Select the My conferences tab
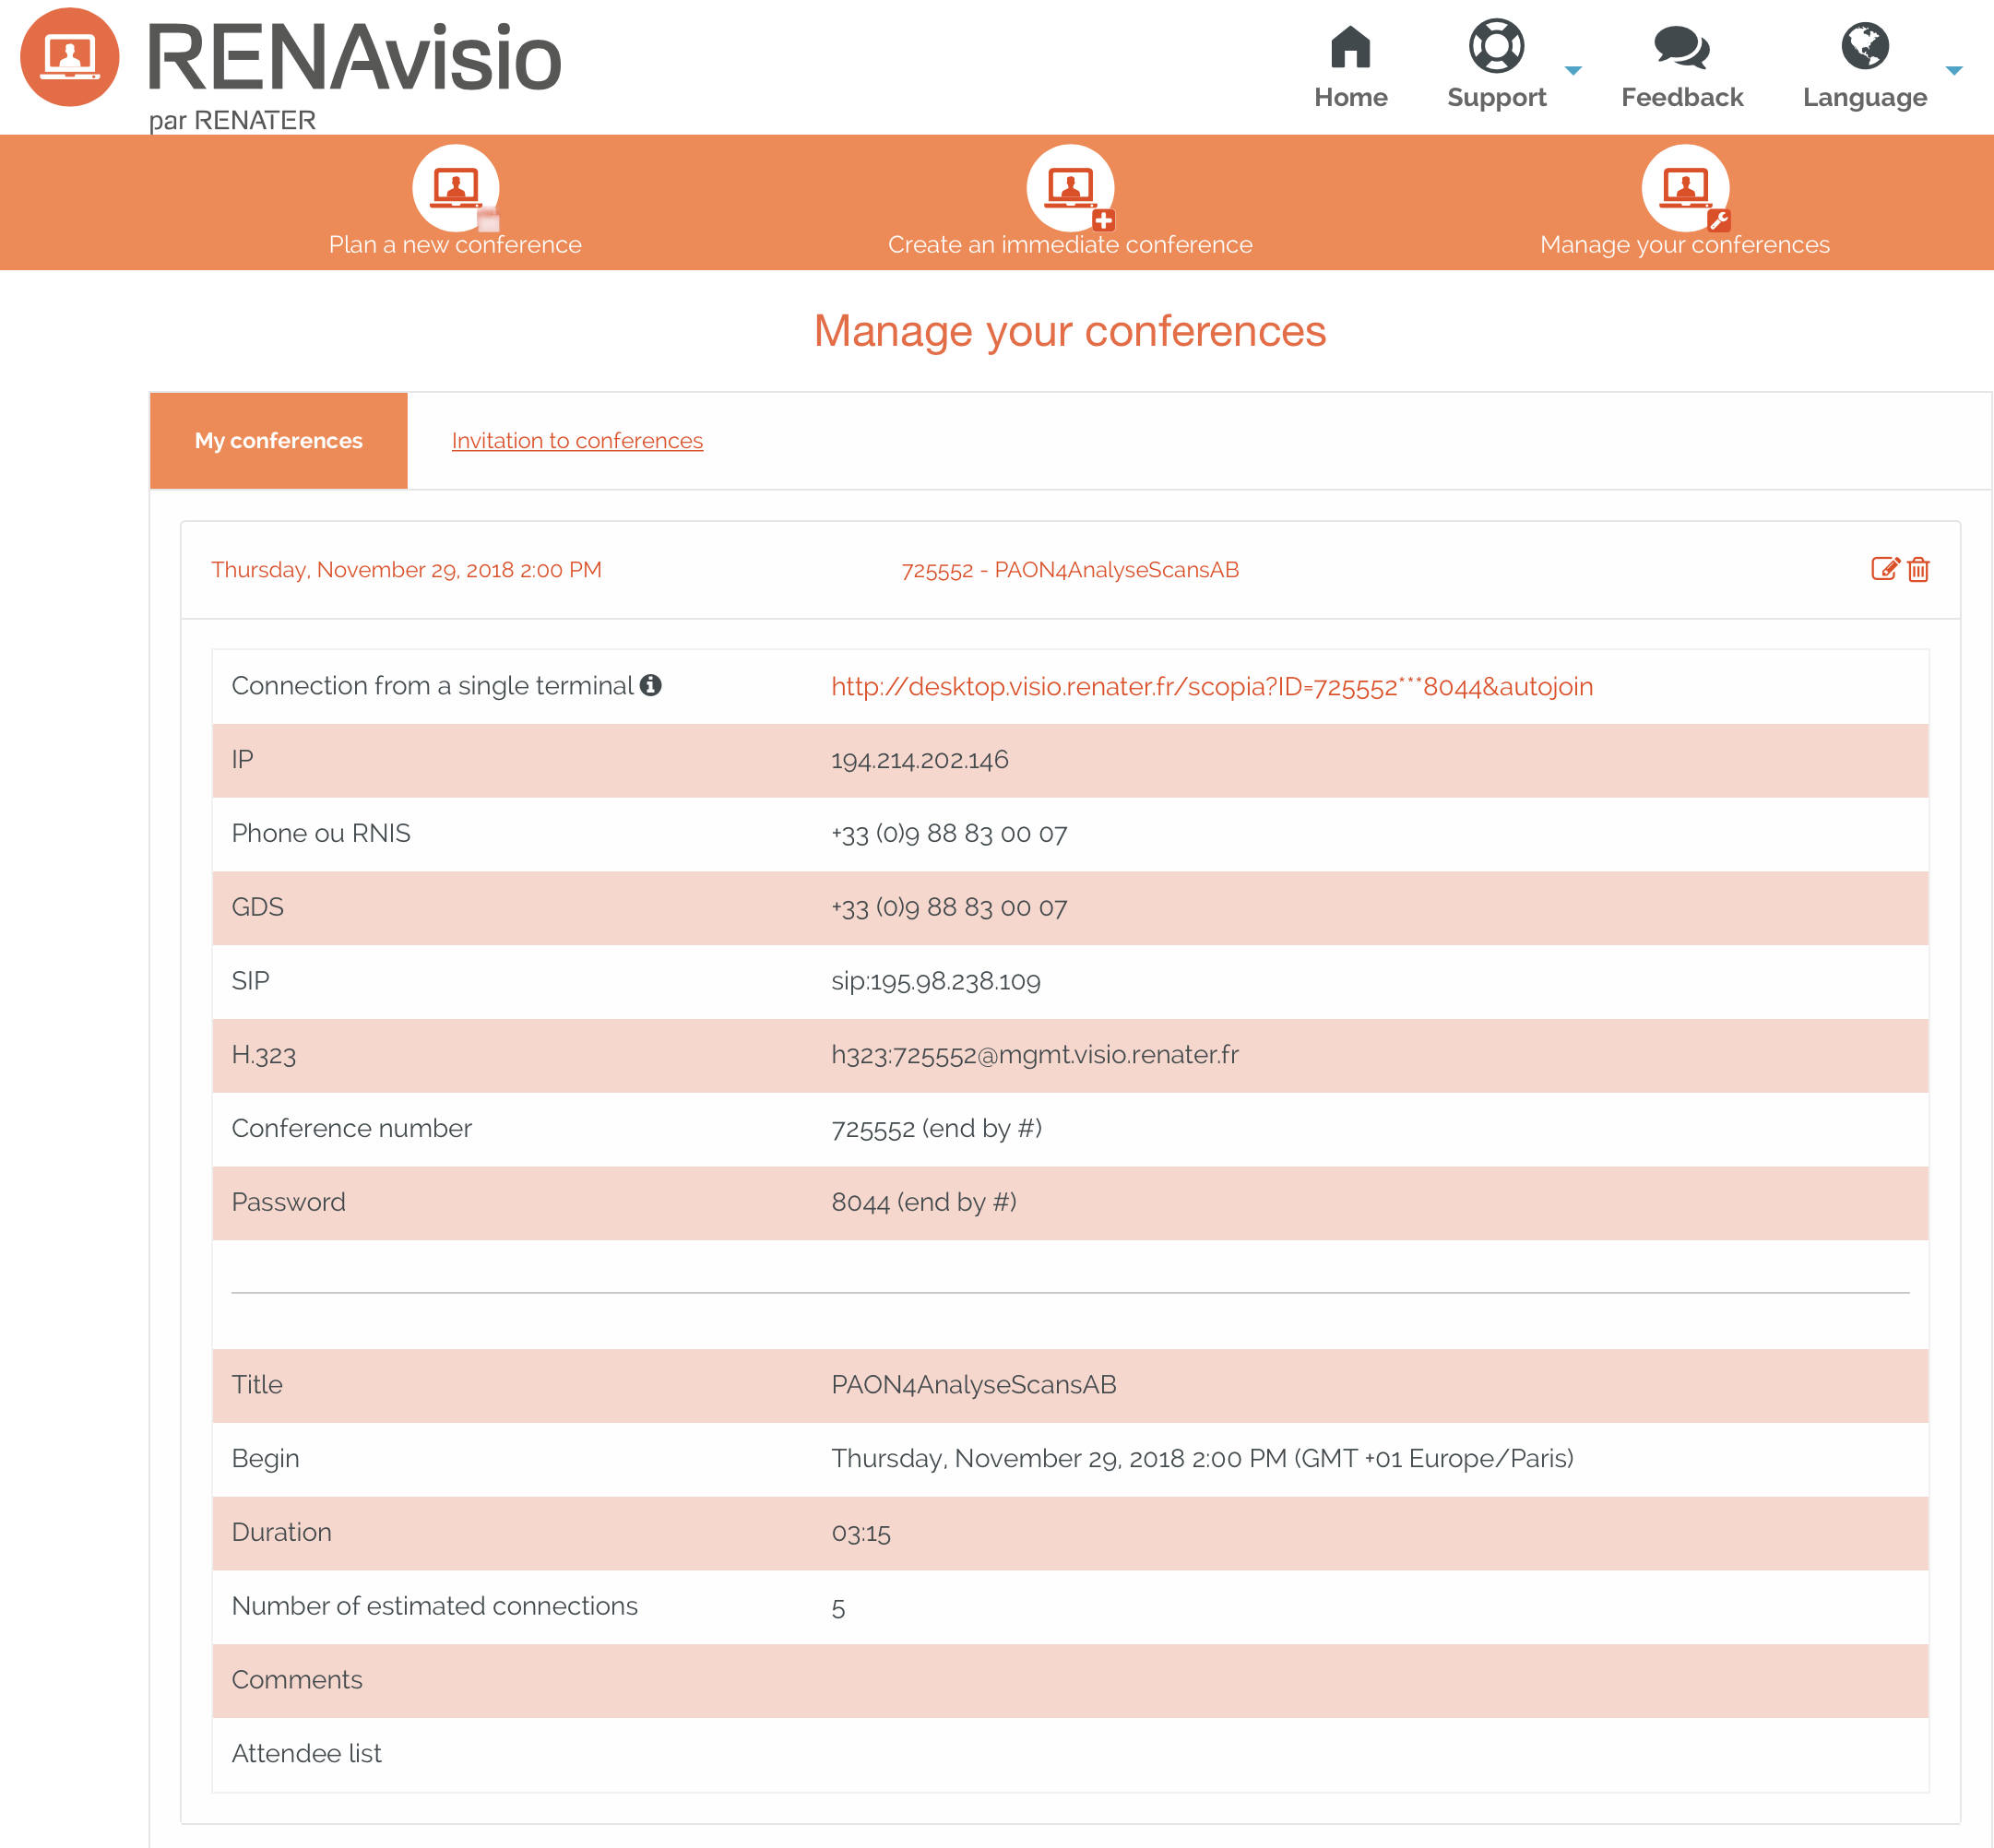 [x=278, y=441]
